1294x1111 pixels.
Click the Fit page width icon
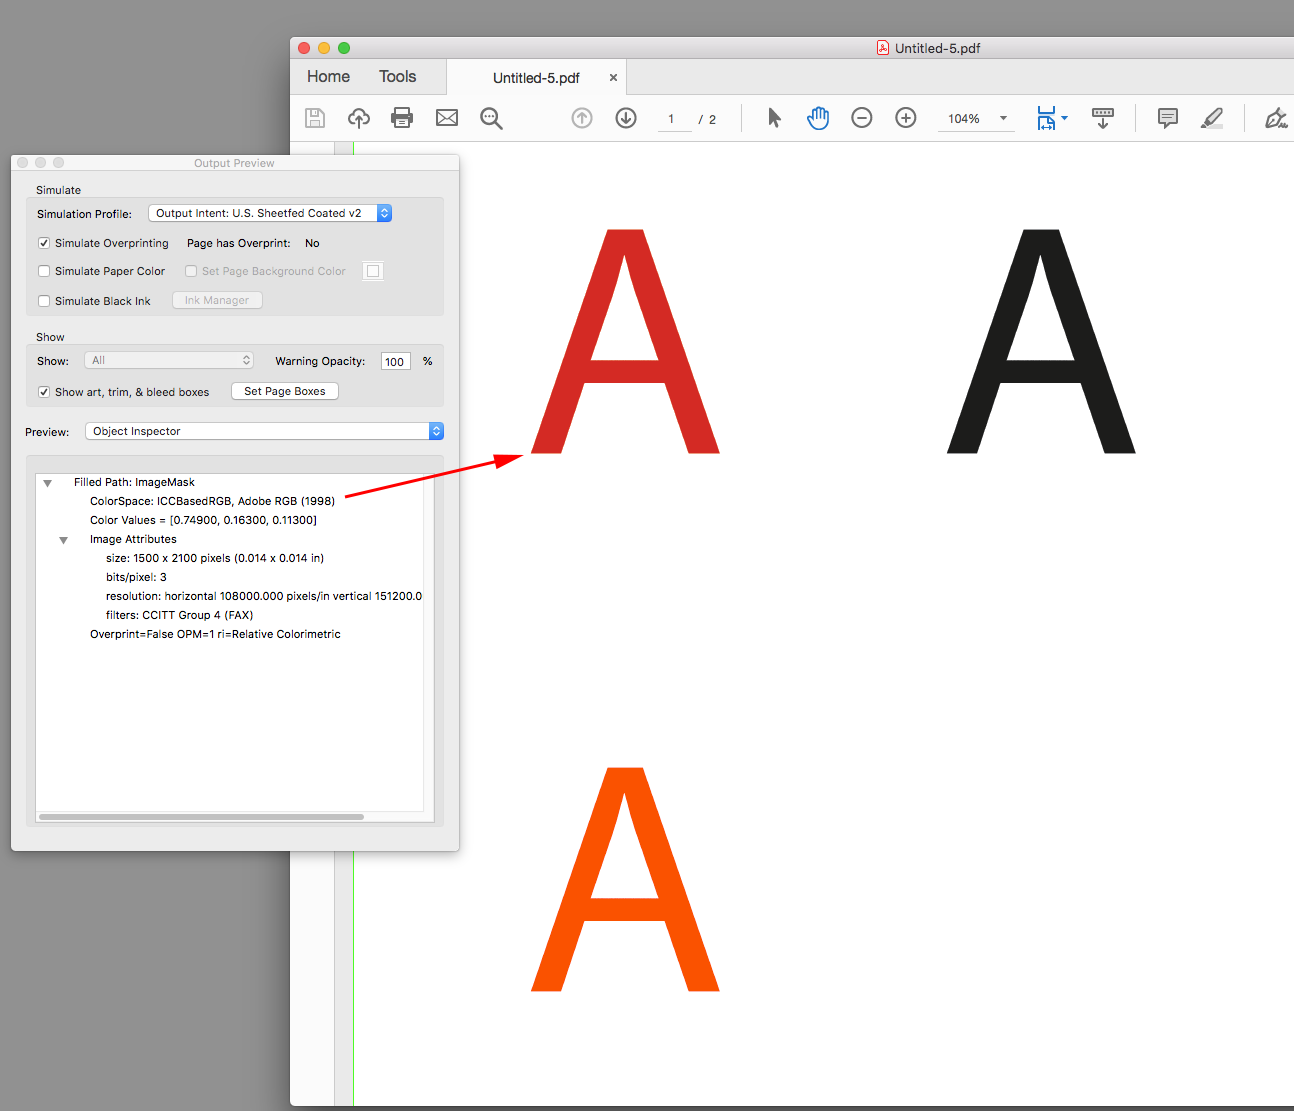pyautogui.click(x=1046, y=118)
